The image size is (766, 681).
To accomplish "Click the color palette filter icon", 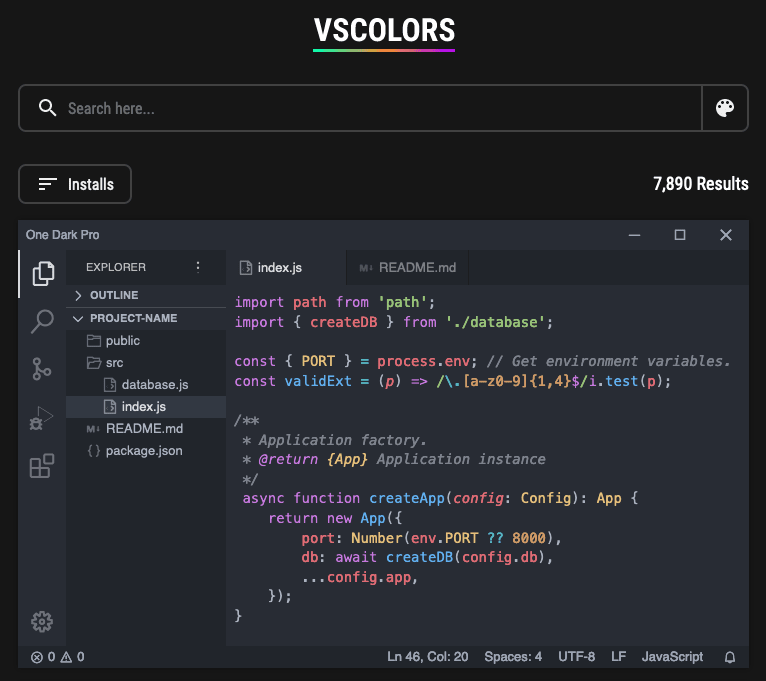I will (725, 108).
